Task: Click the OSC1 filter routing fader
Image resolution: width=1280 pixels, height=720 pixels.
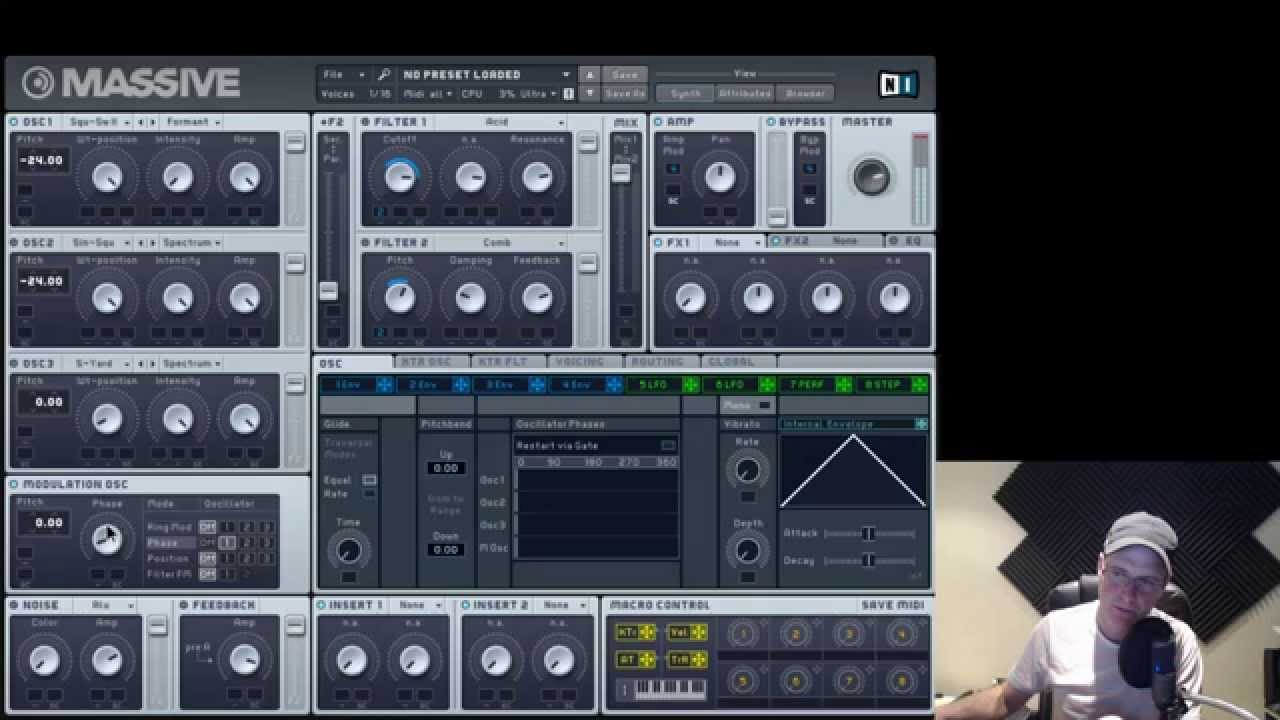Action: [294, 143]
